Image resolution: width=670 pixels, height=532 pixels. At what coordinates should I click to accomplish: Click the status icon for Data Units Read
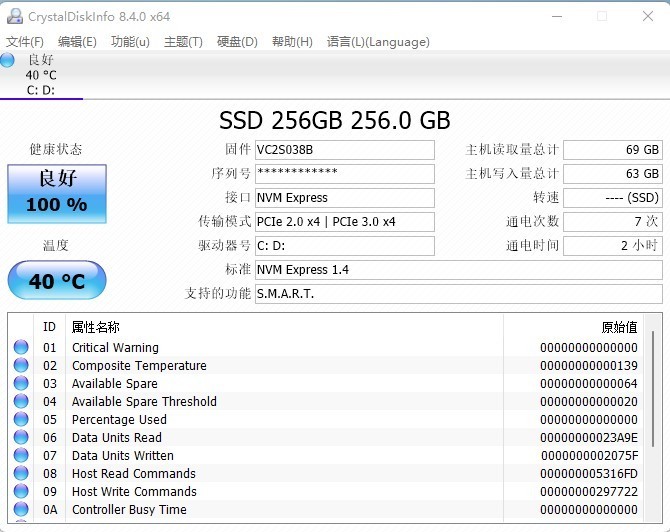(x=21, y=437)
